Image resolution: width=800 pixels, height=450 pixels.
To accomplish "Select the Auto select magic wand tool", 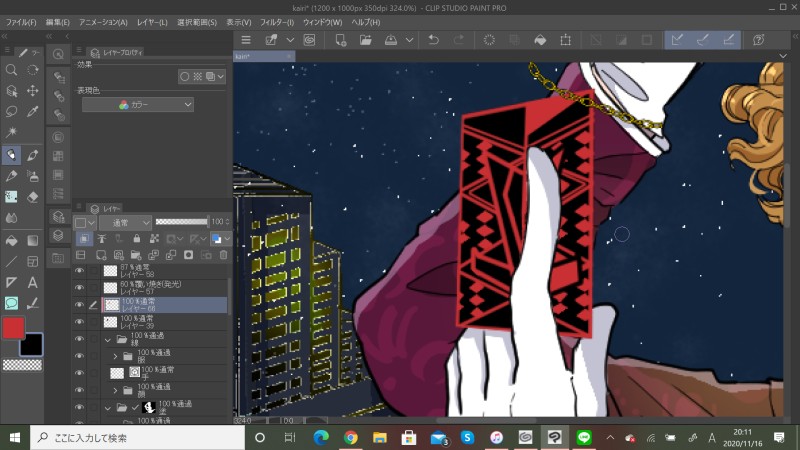I will click(11, 133).
